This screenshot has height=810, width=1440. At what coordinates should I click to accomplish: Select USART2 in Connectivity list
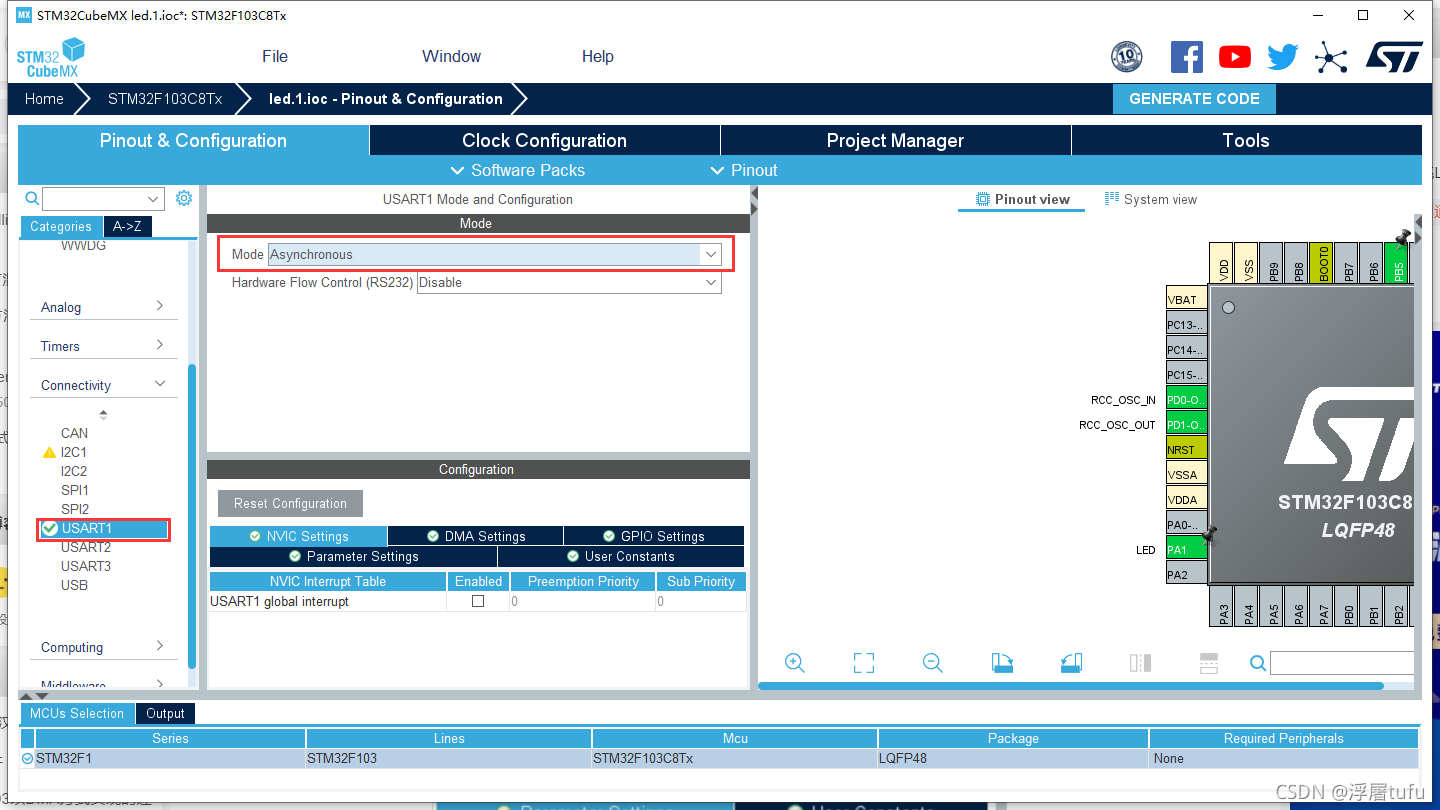pos(86,547)
